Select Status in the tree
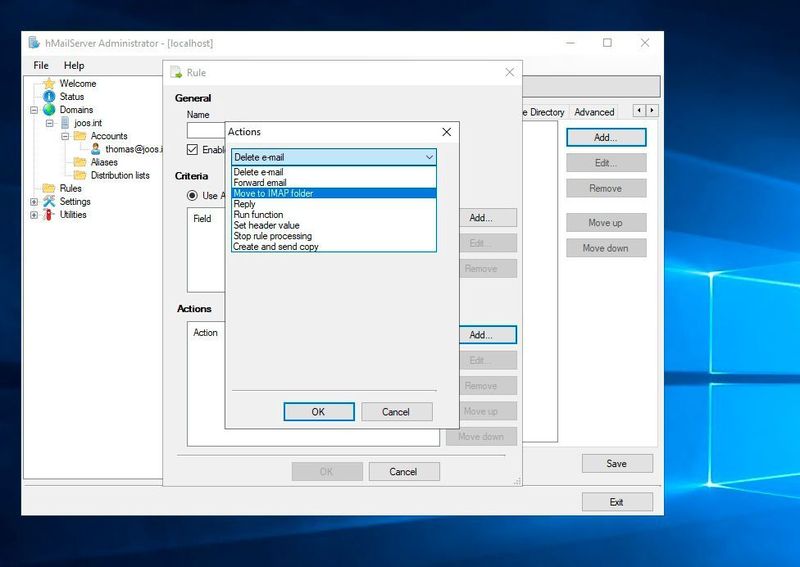Image resolution: width=800 pixels, height=567 pixels. (71, 96)
